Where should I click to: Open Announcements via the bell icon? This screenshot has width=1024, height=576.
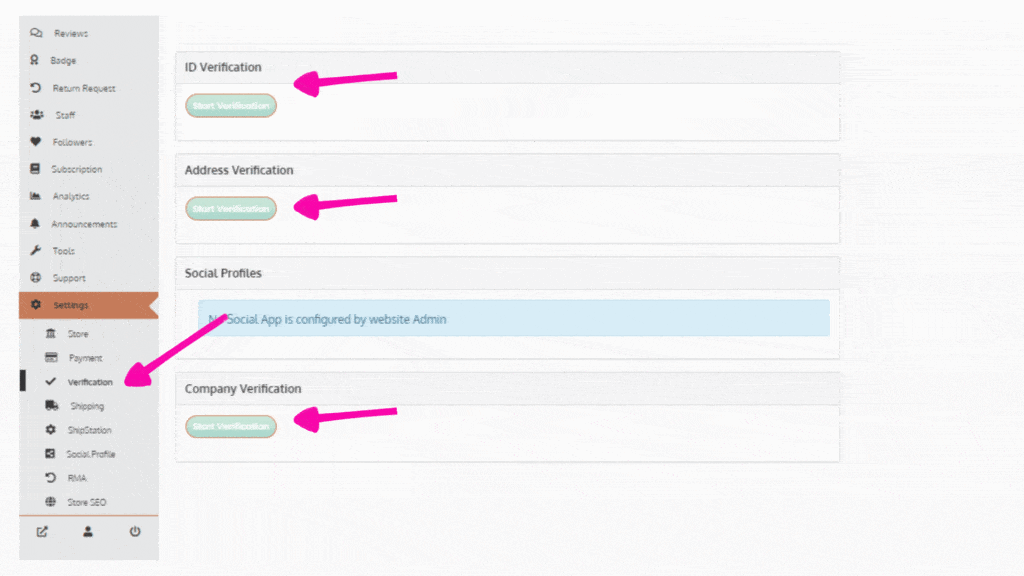[36, 224]
